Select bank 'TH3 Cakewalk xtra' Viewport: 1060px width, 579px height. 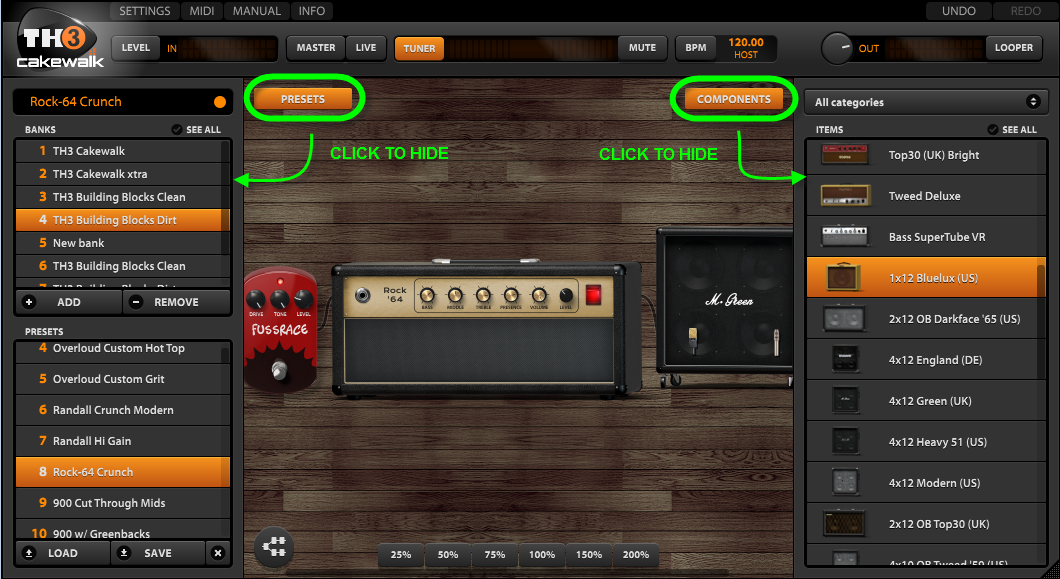122,174
